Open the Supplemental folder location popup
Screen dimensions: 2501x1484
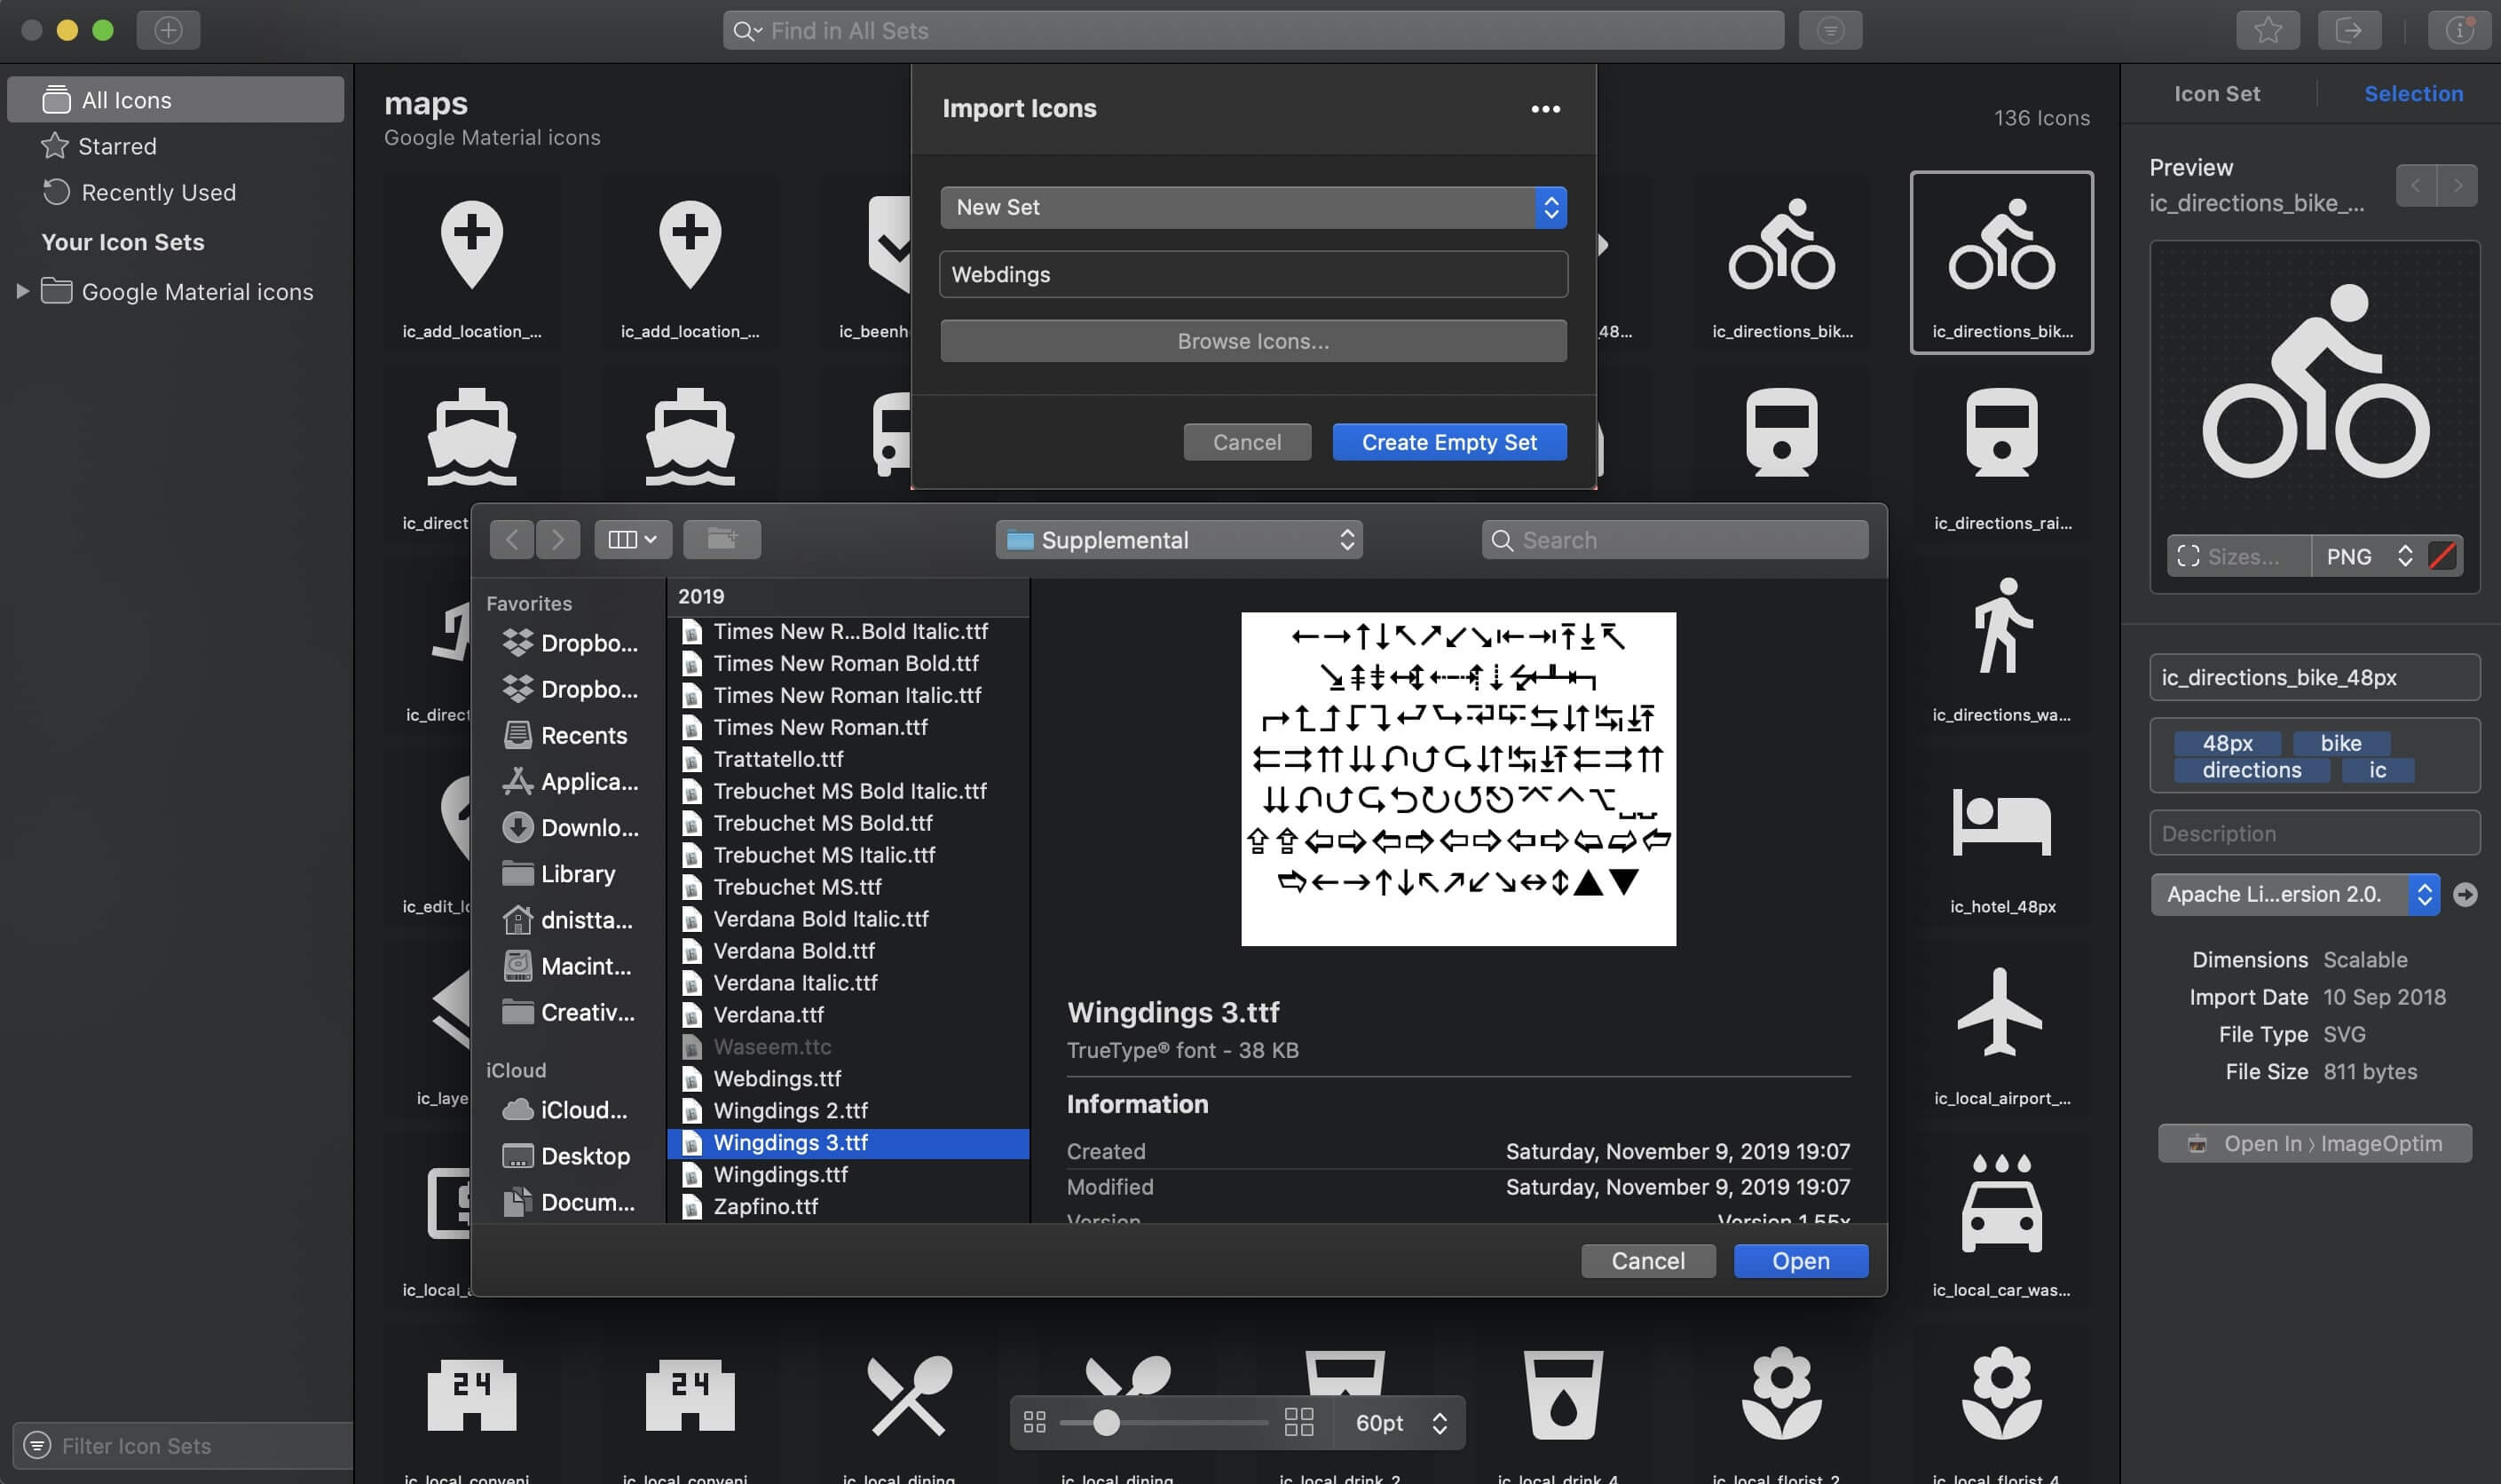coord(1178,540)
